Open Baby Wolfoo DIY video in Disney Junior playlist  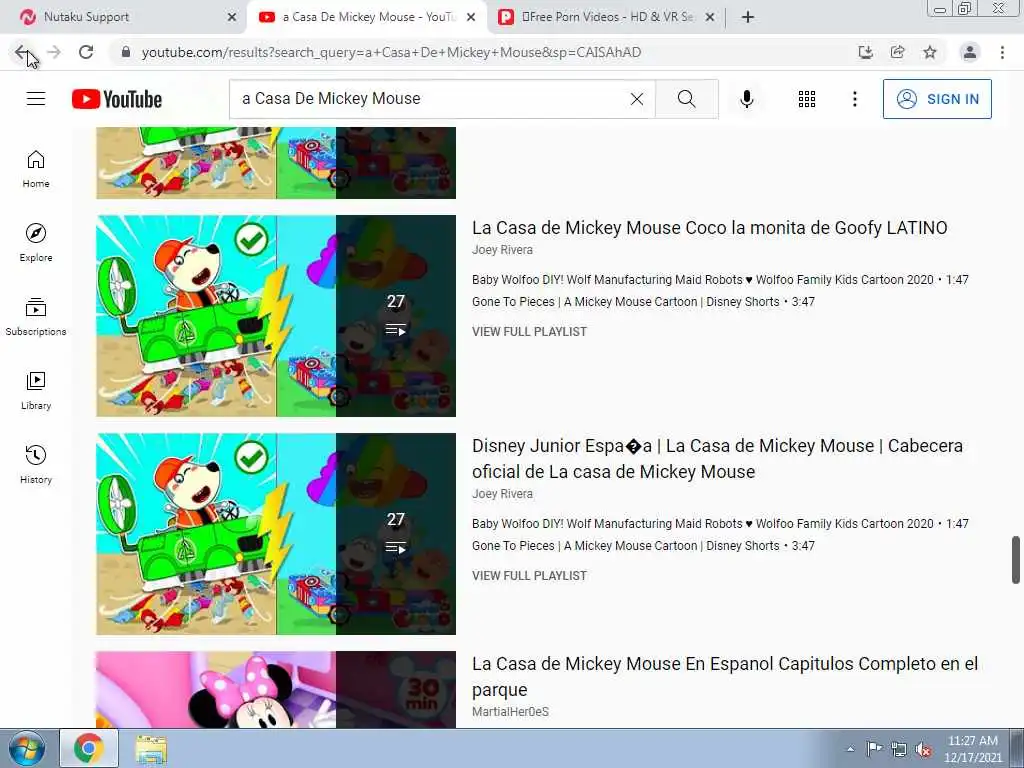pos(720,524)
